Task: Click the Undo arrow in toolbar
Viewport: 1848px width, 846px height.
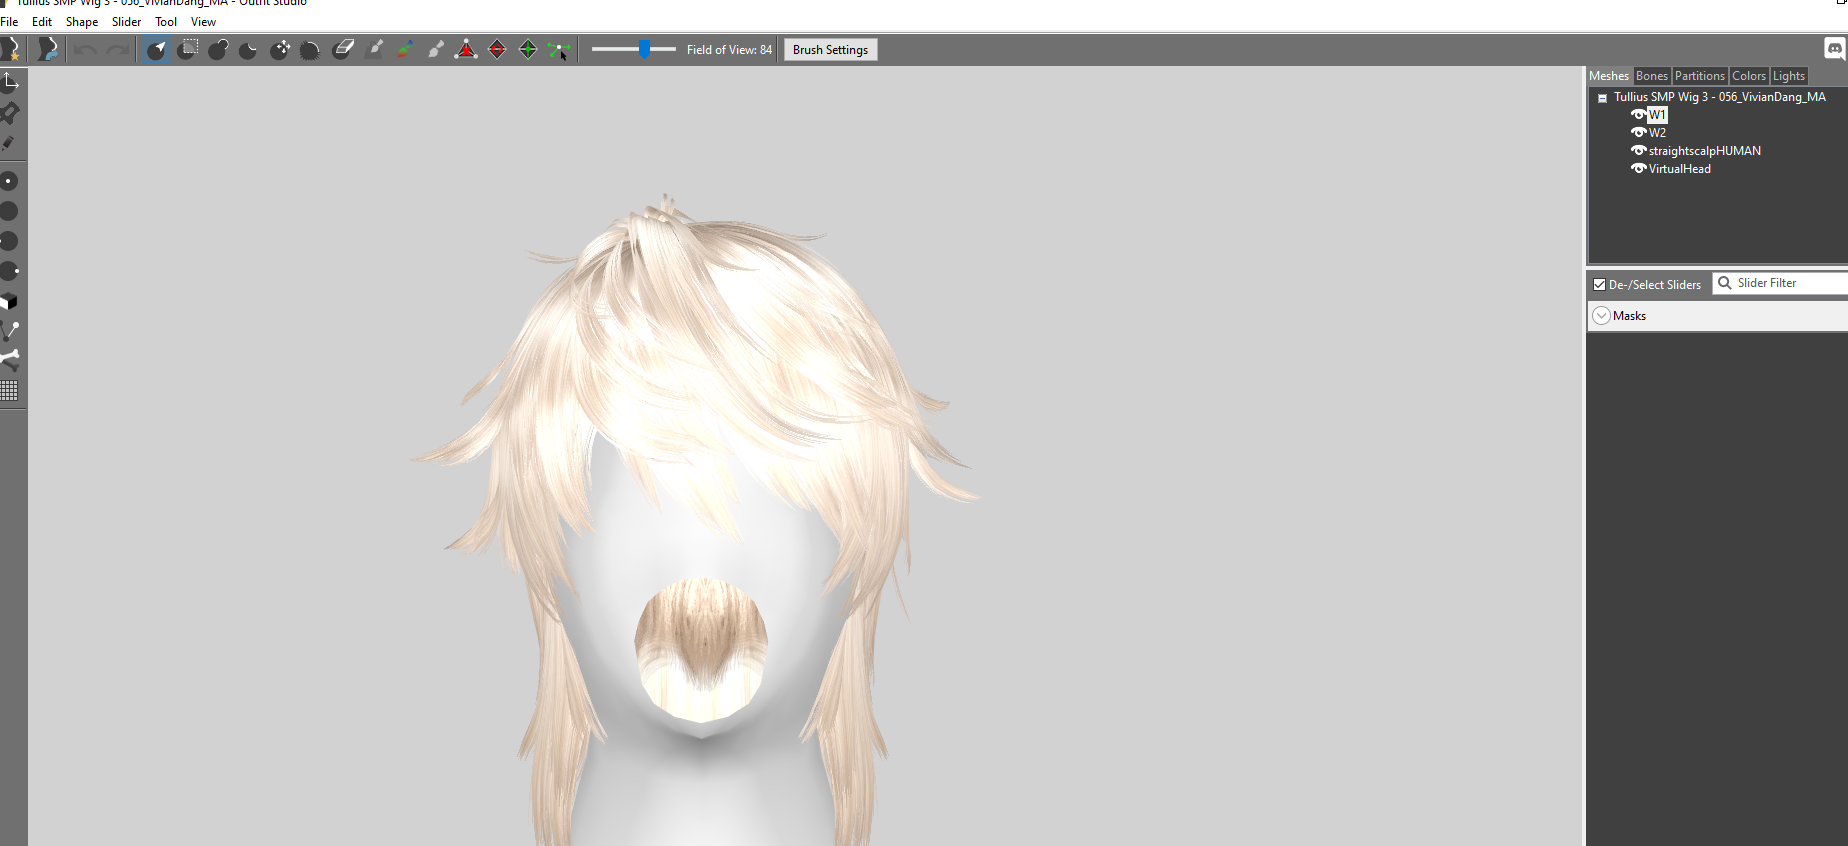Action: click(85, 49)
